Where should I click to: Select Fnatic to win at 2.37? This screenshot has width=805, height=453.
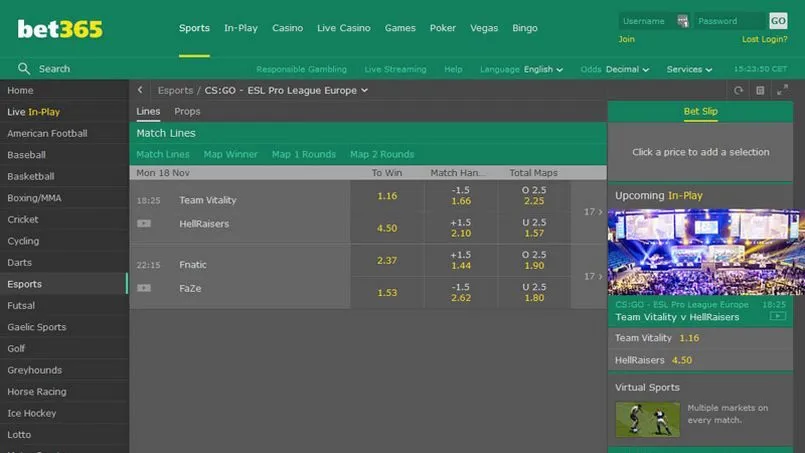click(387, 260)
